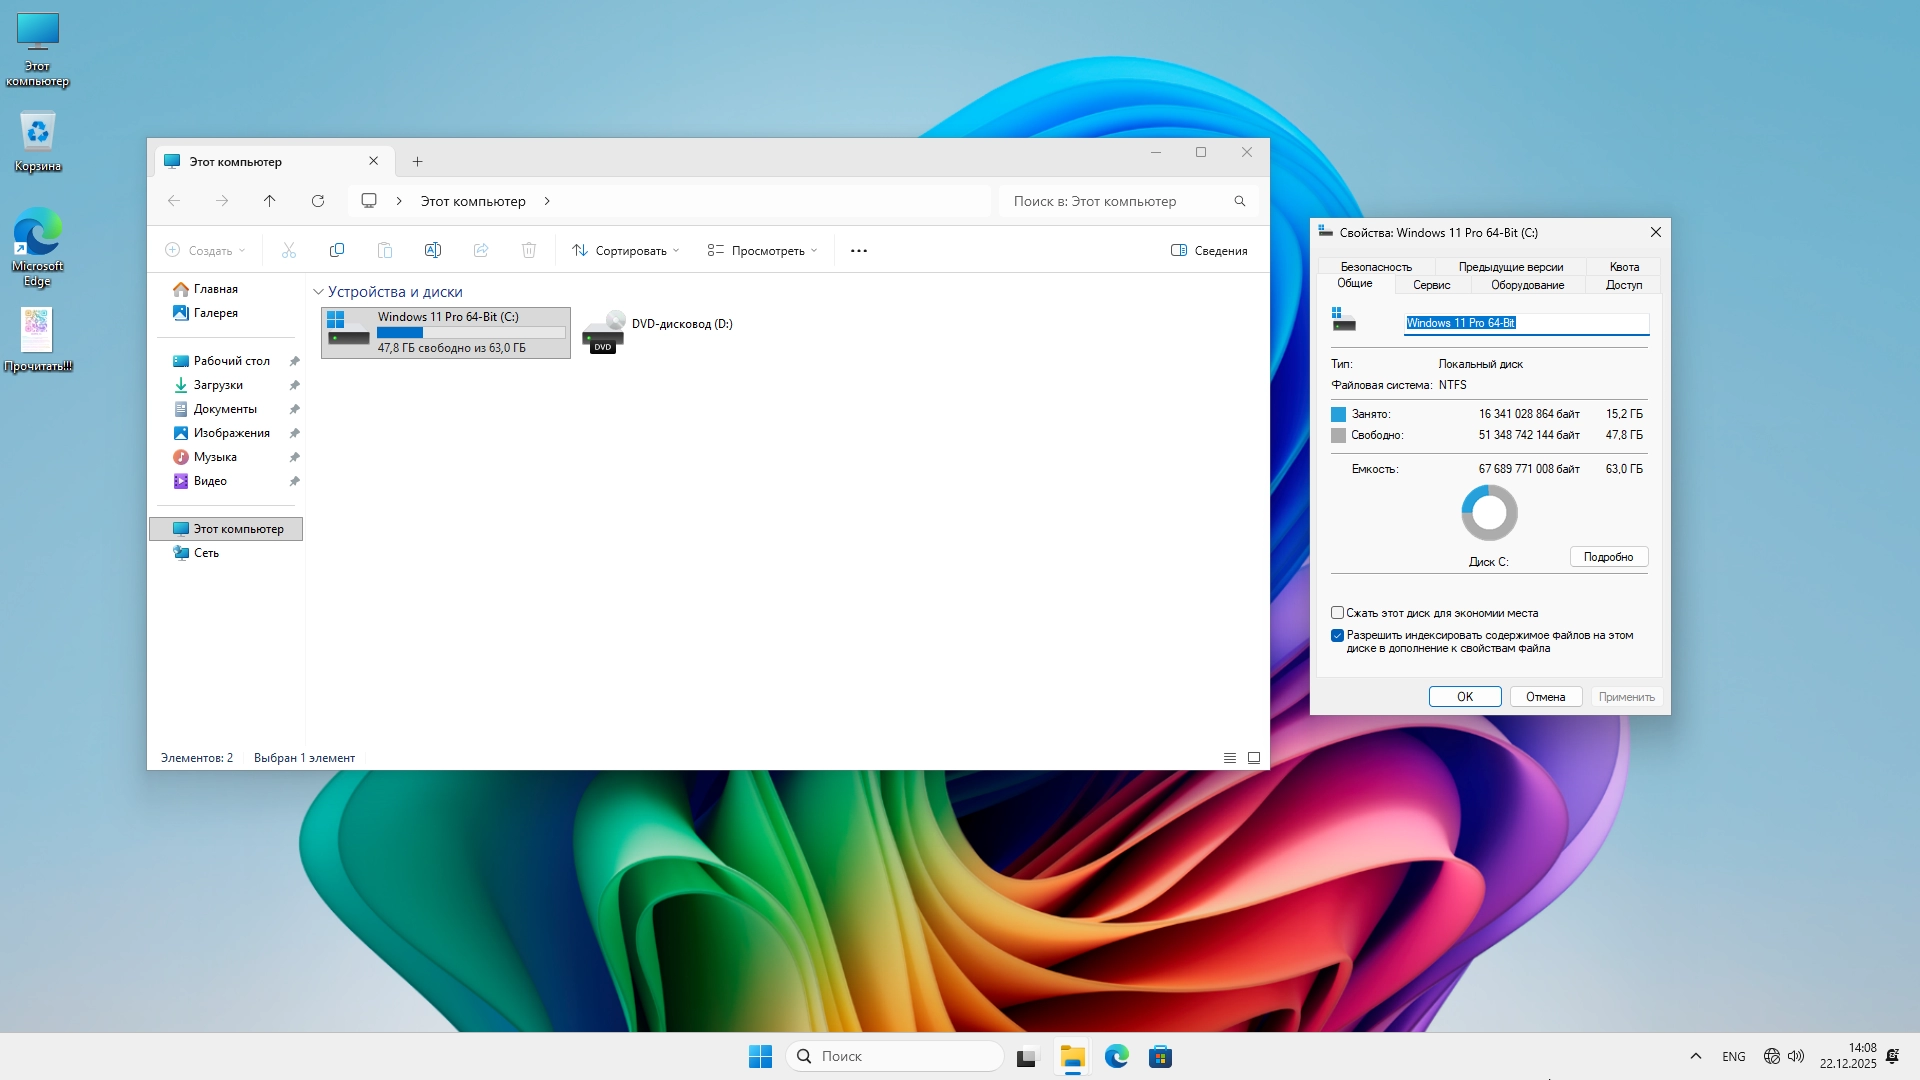This screenshot has width=1920, height=1080.
Task: Open the Просмотреть view dropdown
Action: click(x=762, y=250)
